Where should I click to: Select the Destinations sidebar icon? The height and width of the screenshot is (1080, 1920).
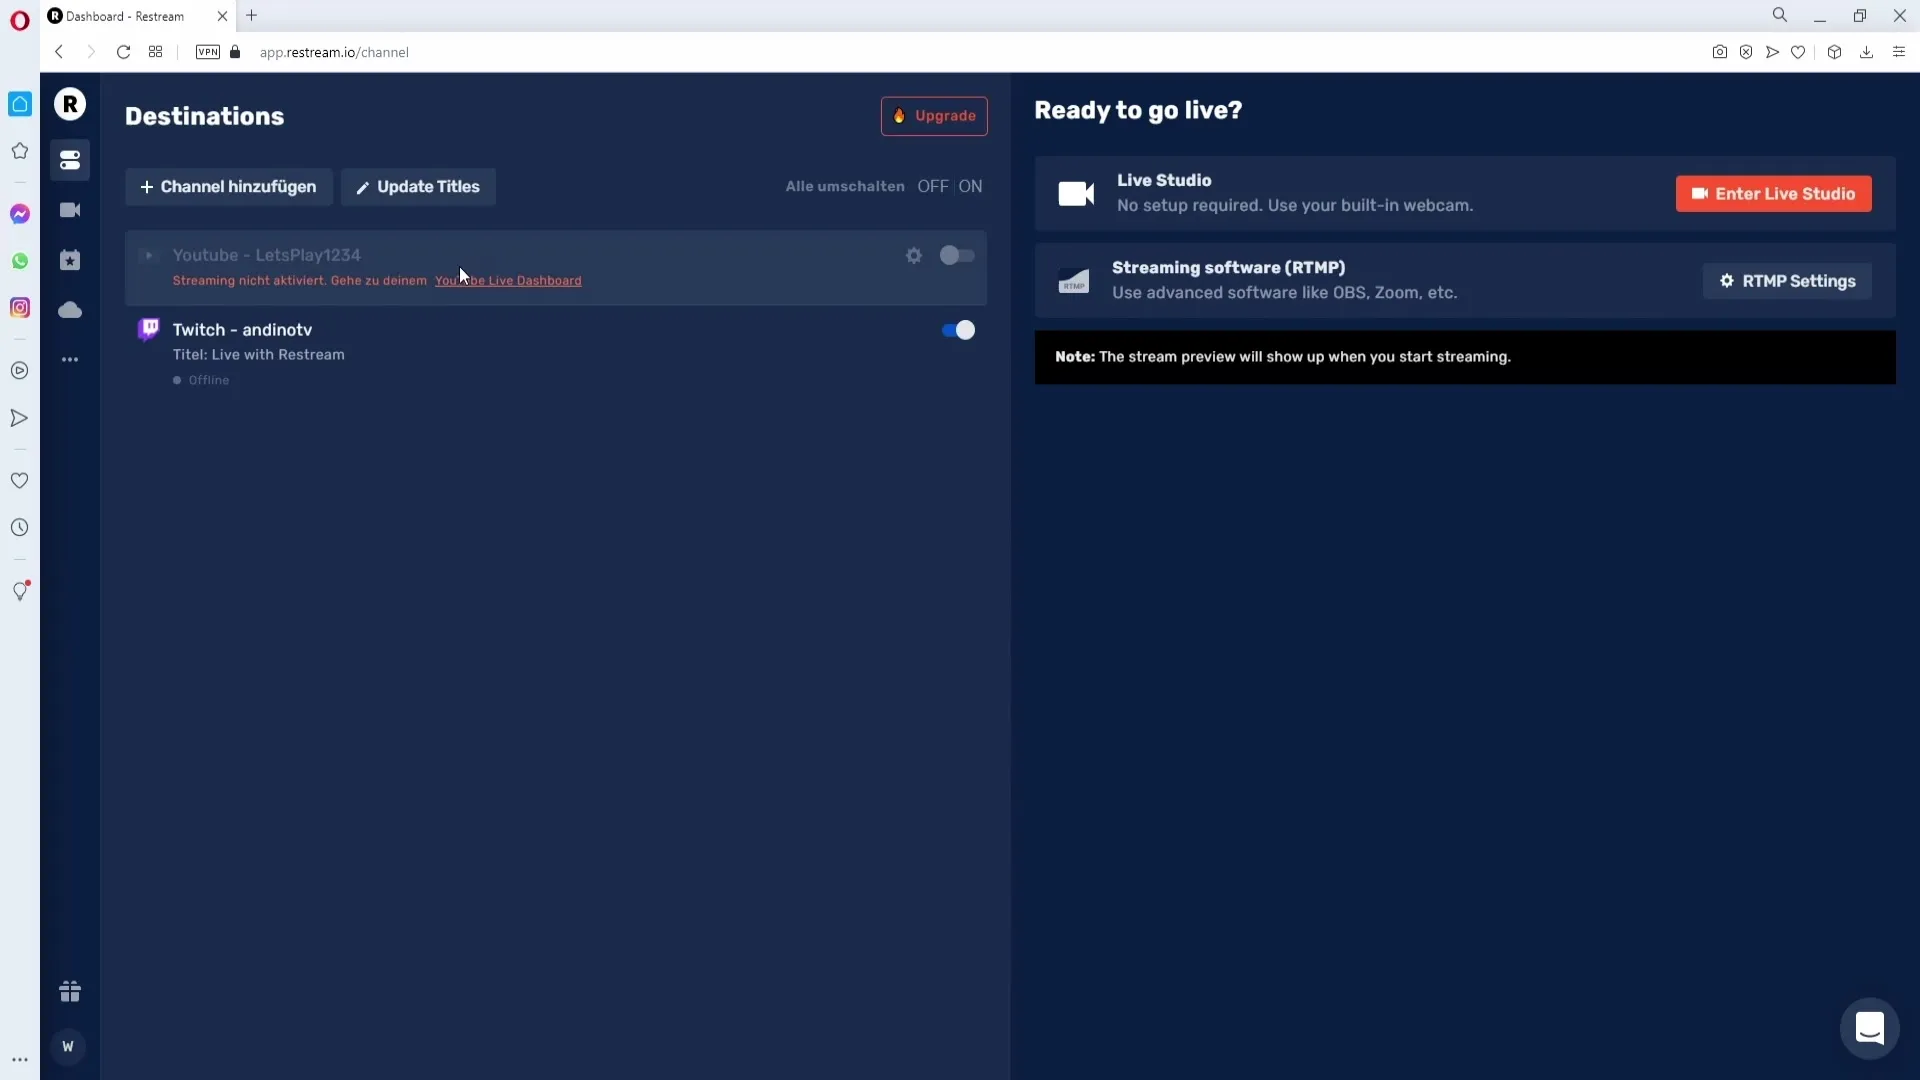(x=70, y=160)
